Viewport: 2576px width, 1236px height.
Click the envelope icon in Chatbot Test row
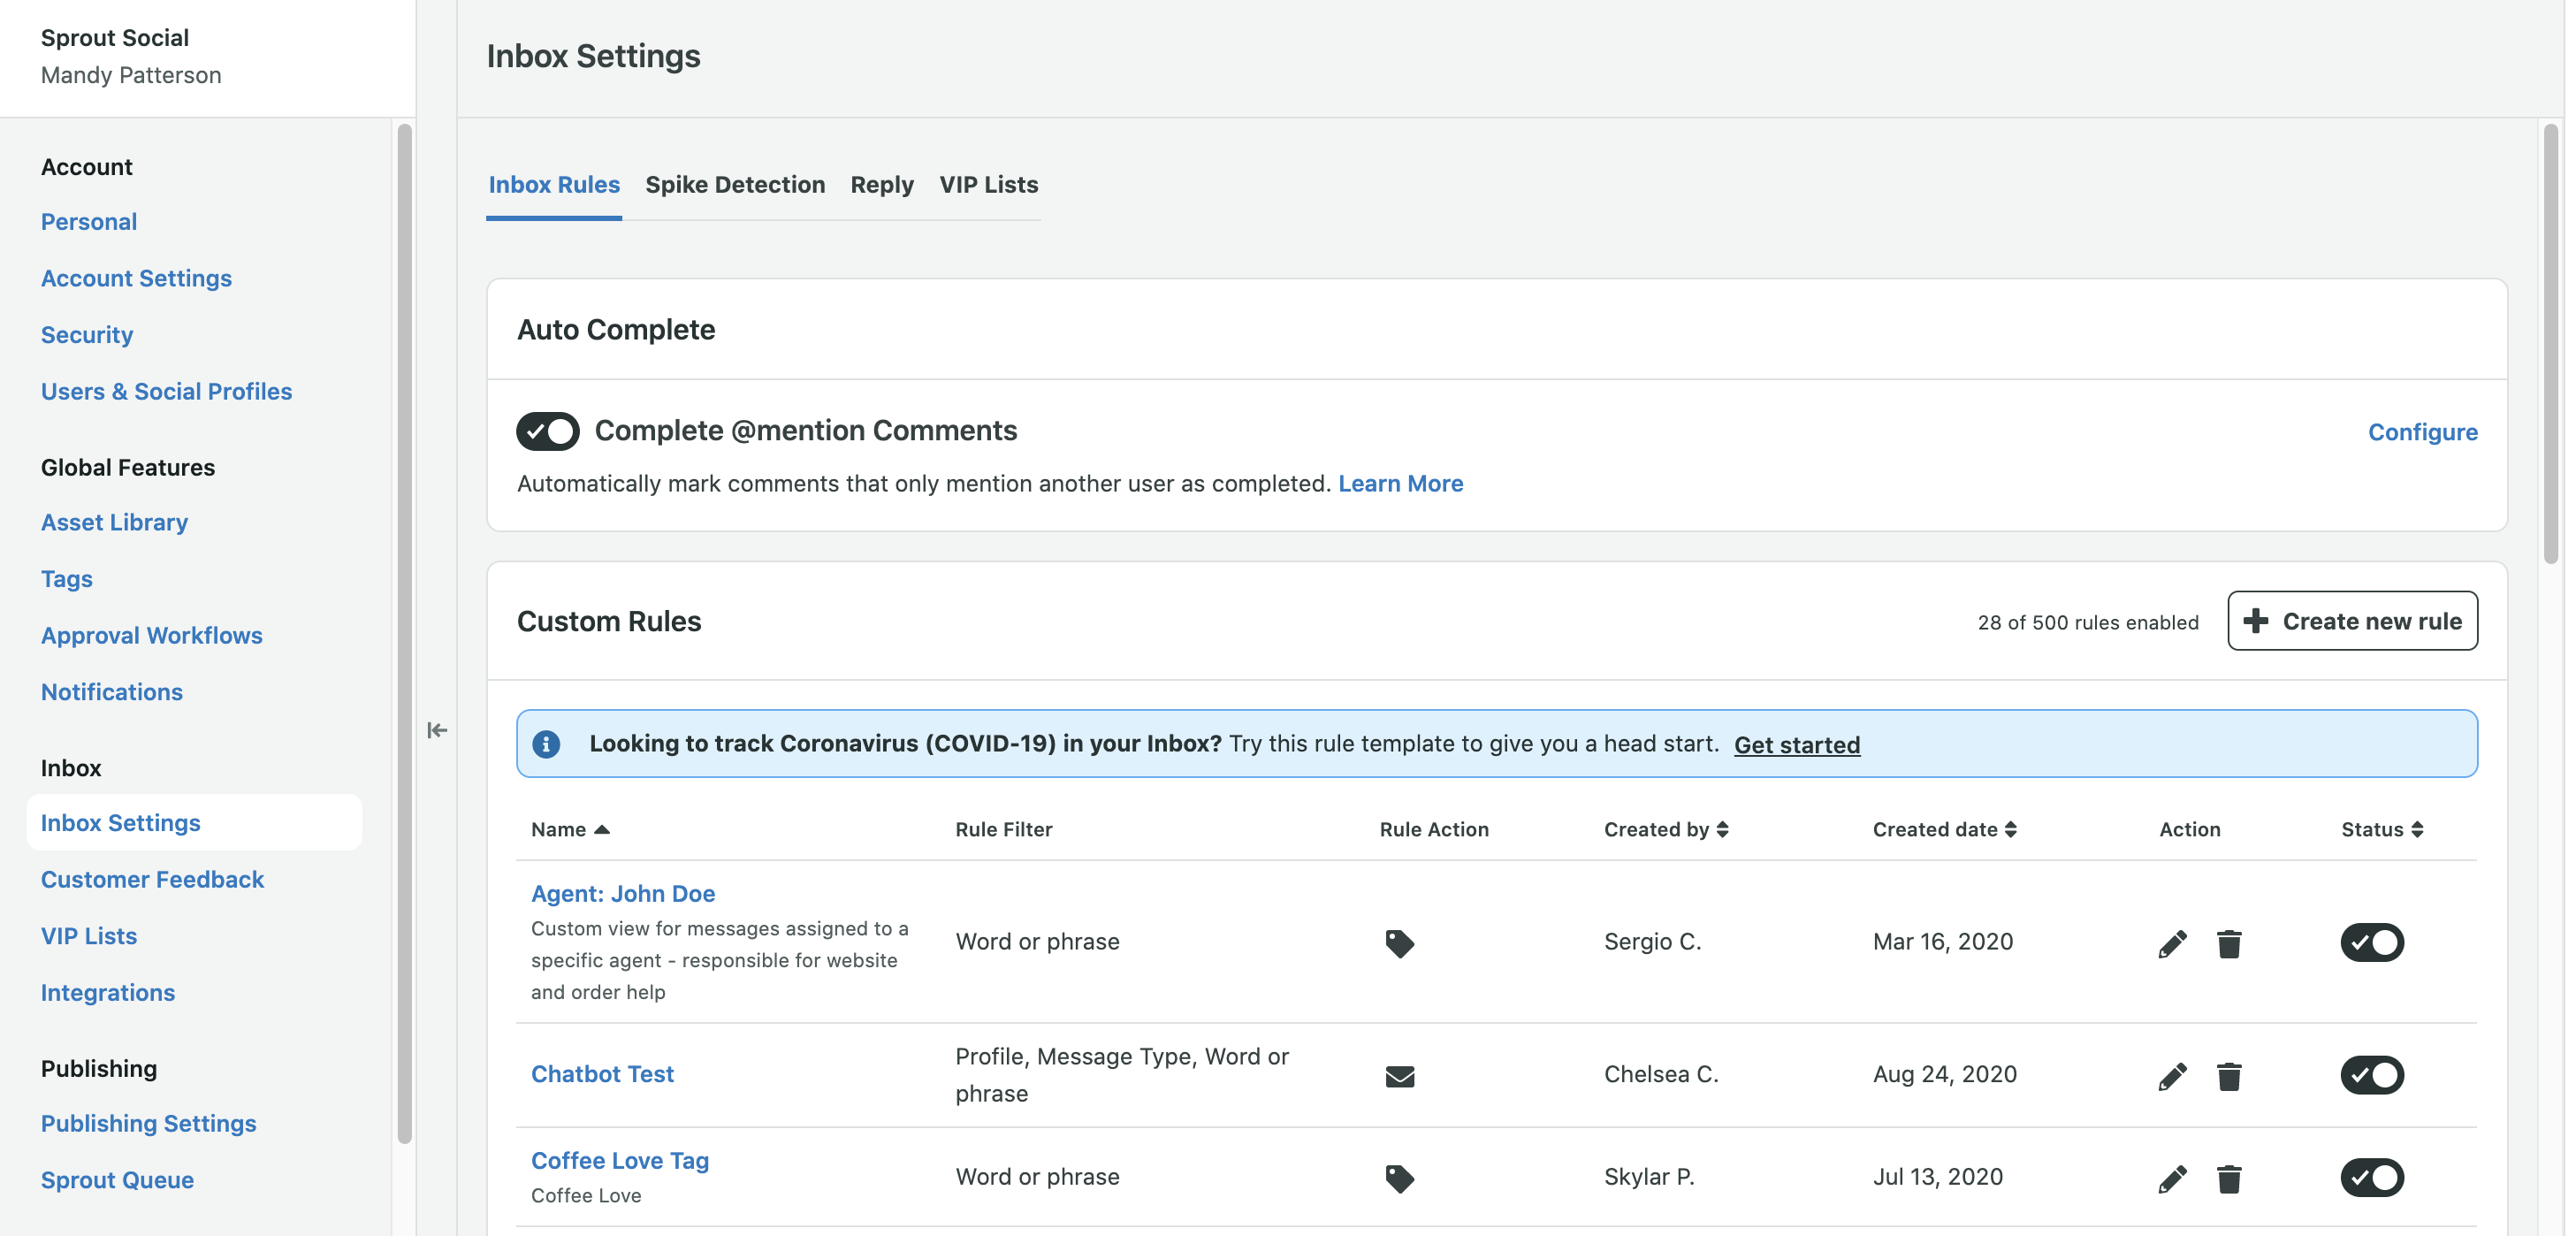(1399, 1075)
